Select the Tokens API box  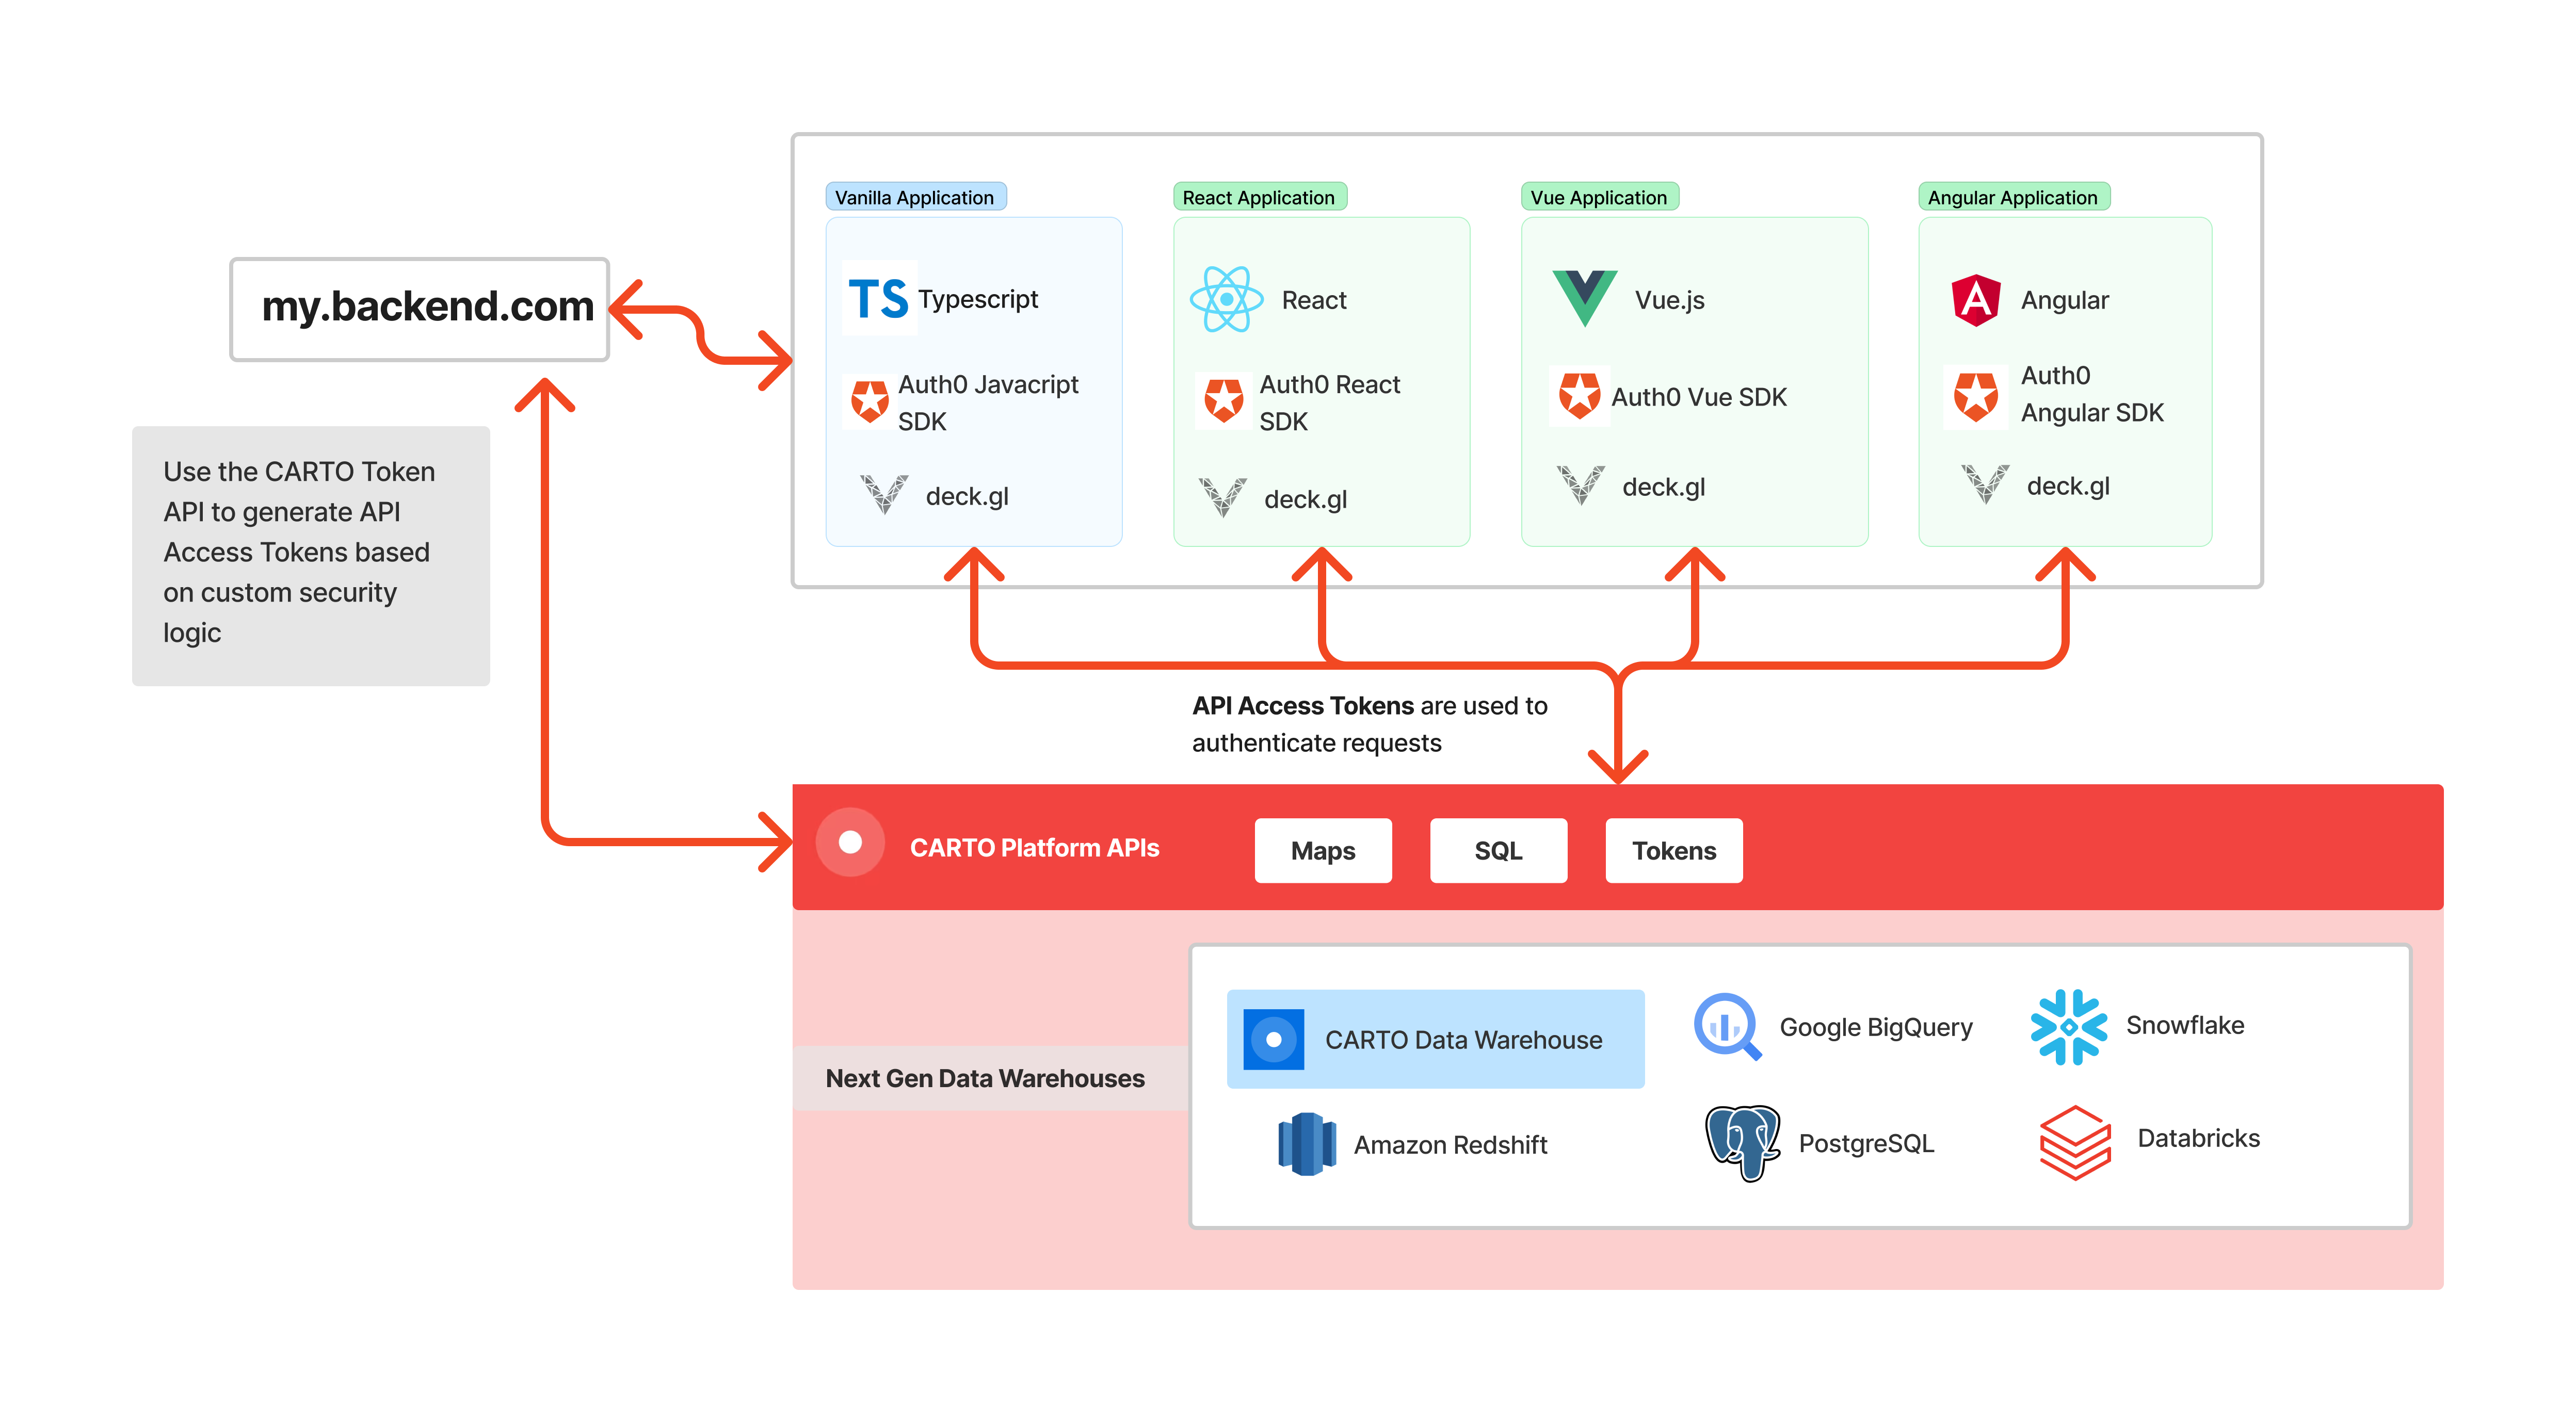[1673, 851]
